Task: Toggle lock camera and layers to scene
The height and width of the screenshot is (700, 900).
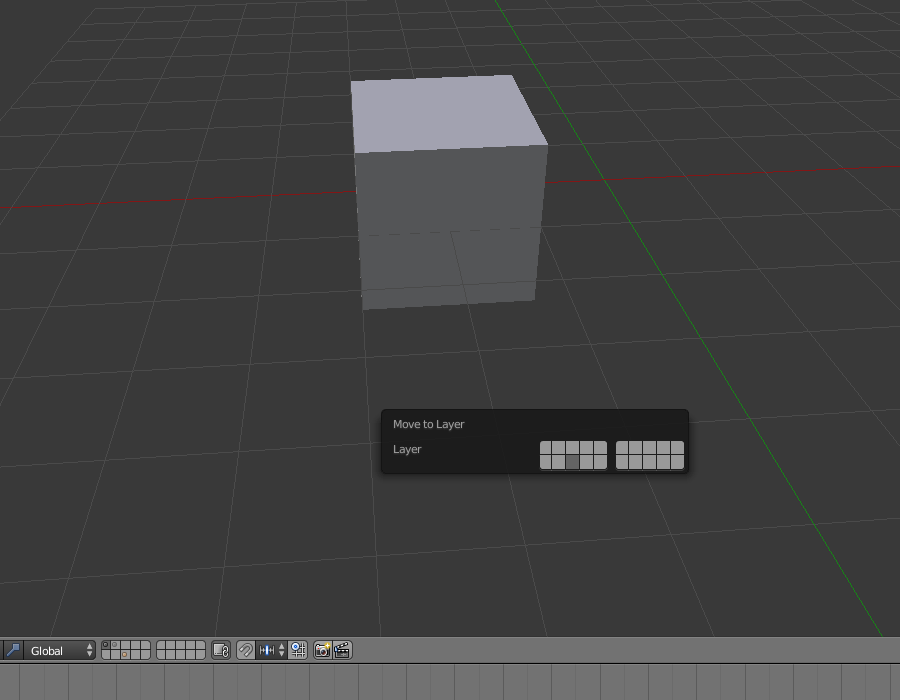Action: click(221, 650)
